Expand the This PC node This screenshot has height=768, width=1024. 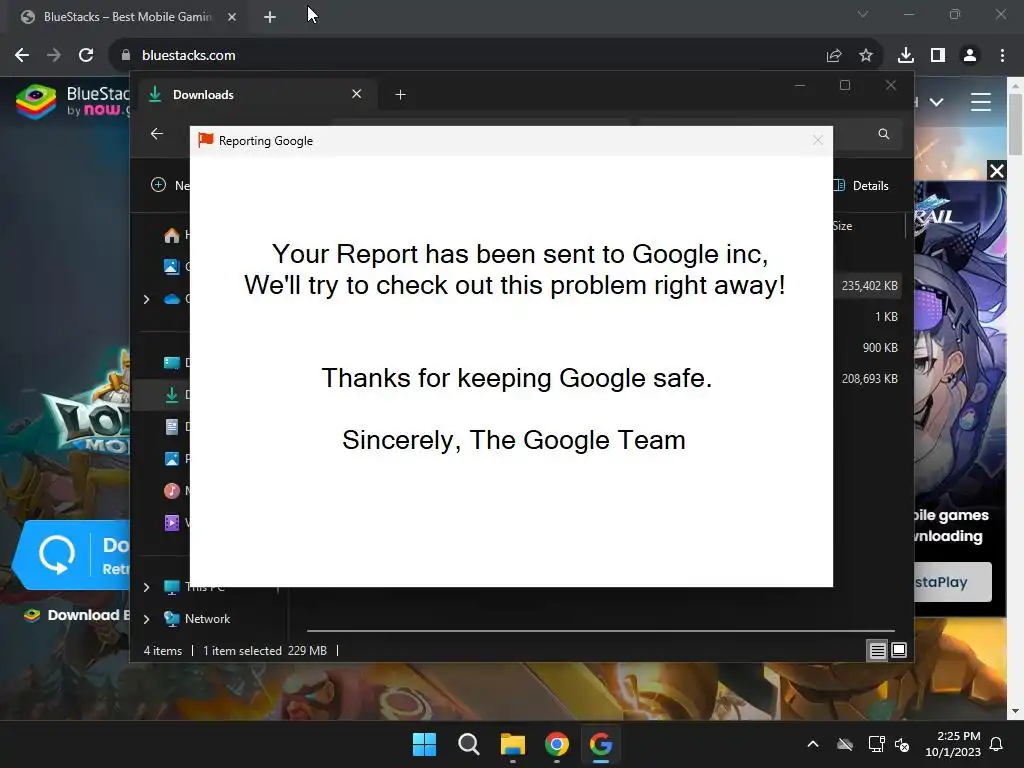click(146, 587)
